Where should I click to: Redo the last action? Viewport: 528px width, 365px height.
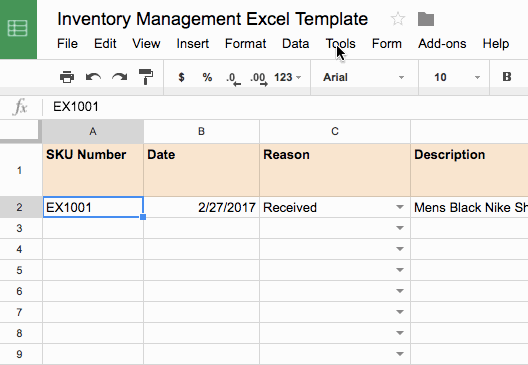point(120,77)
